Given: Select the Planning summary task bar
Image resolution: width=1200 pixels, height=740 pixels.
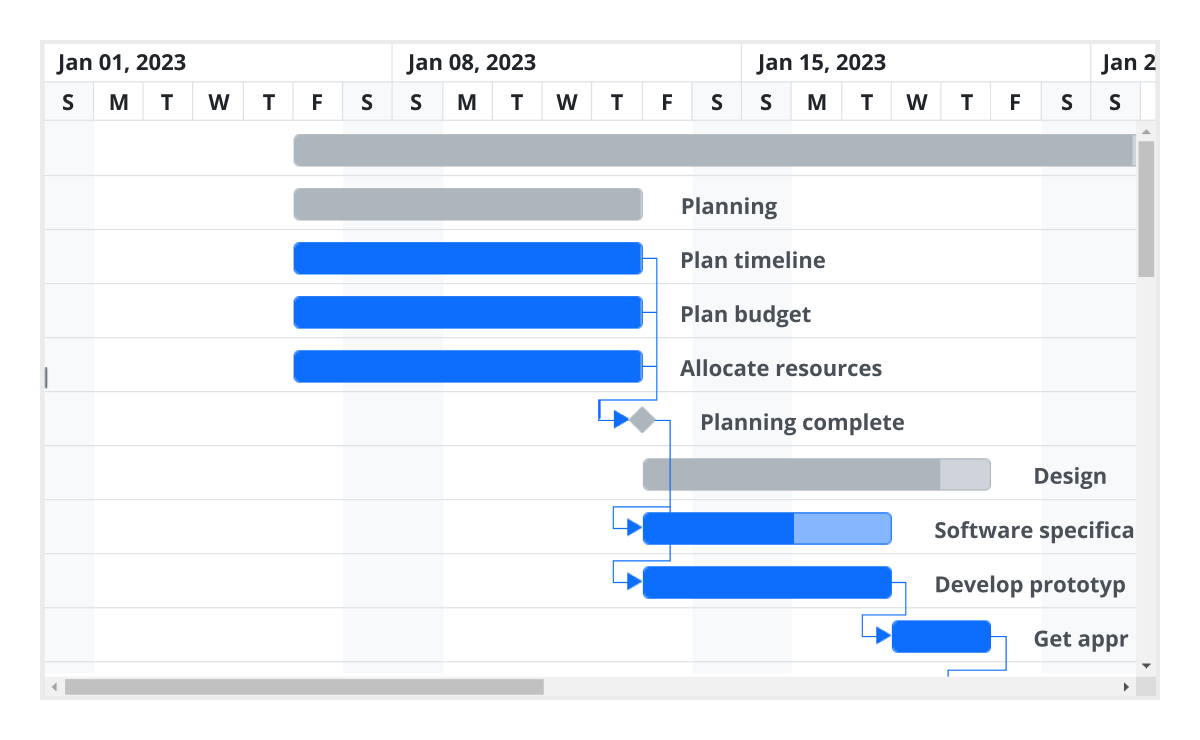Looking at the screenshot, I should (x=467, y=204).
